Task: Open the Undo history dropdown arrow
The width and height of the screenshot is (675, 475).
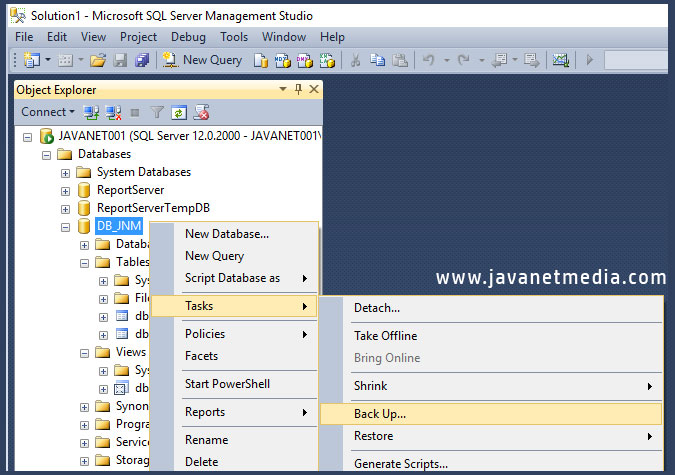Action: click(x=447, y=60)
